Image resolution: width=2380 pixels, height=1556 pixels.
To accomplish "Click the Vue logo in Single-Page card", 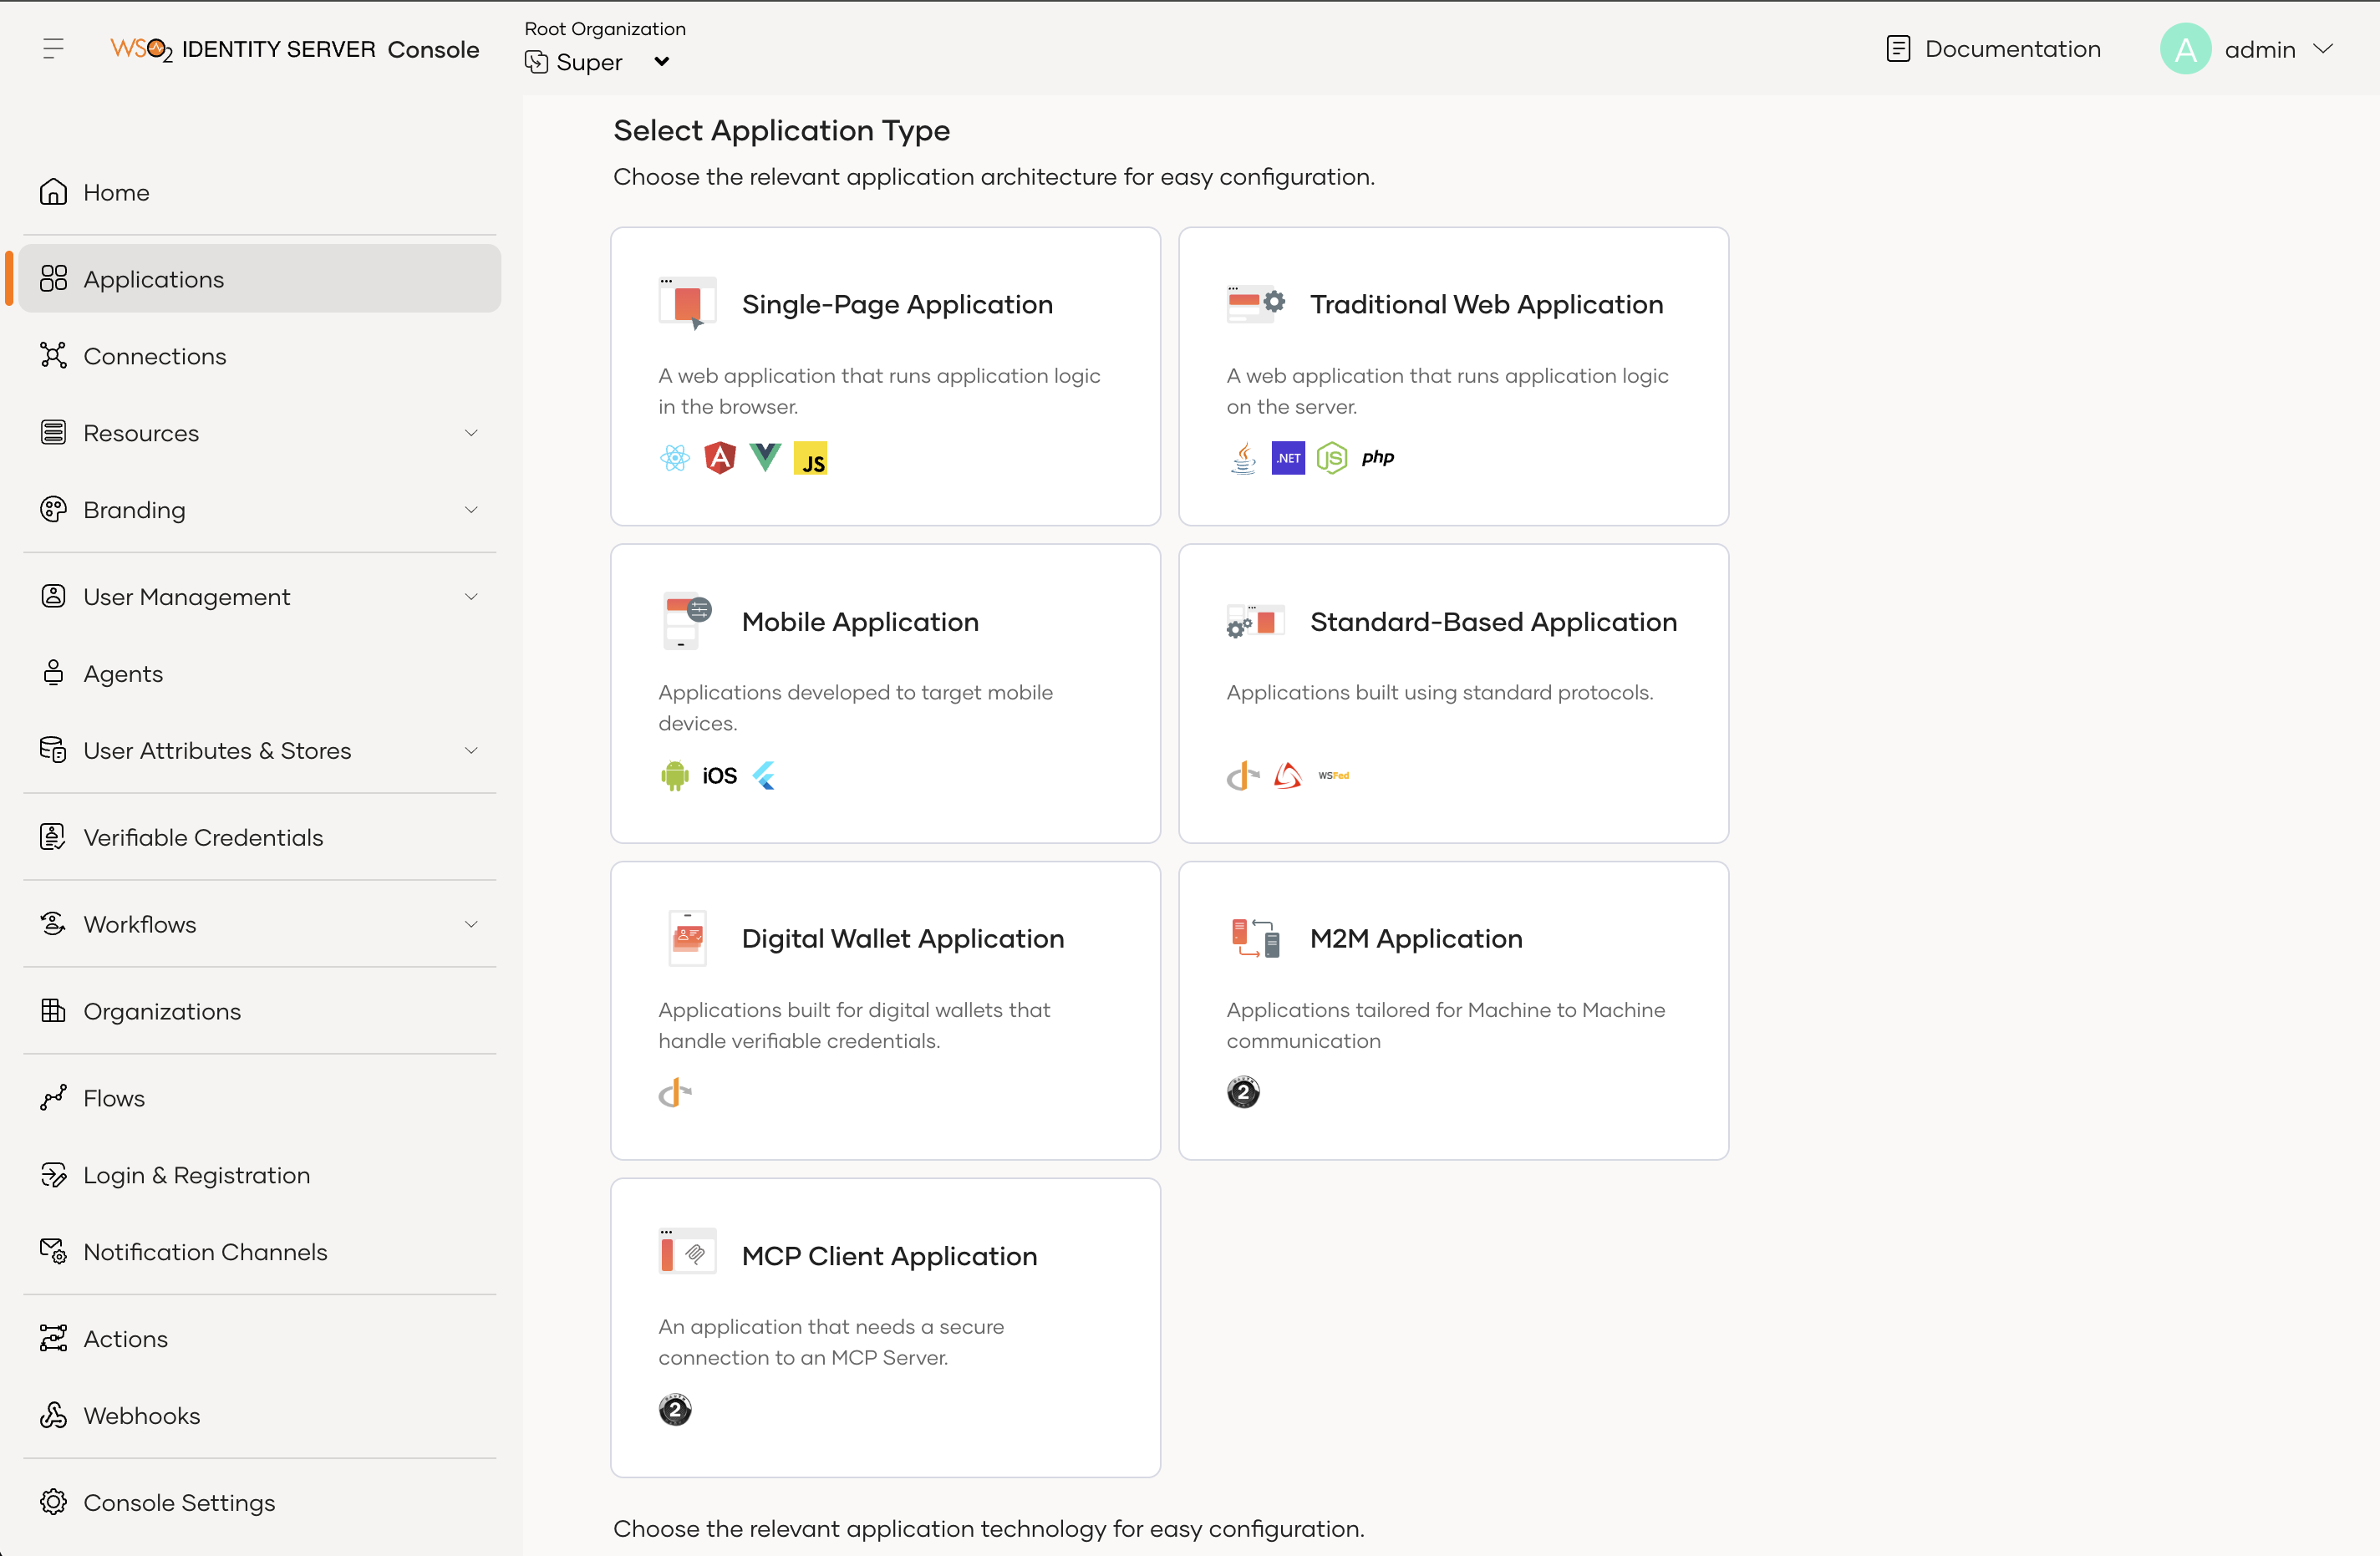I will click(x=765, y=458).
